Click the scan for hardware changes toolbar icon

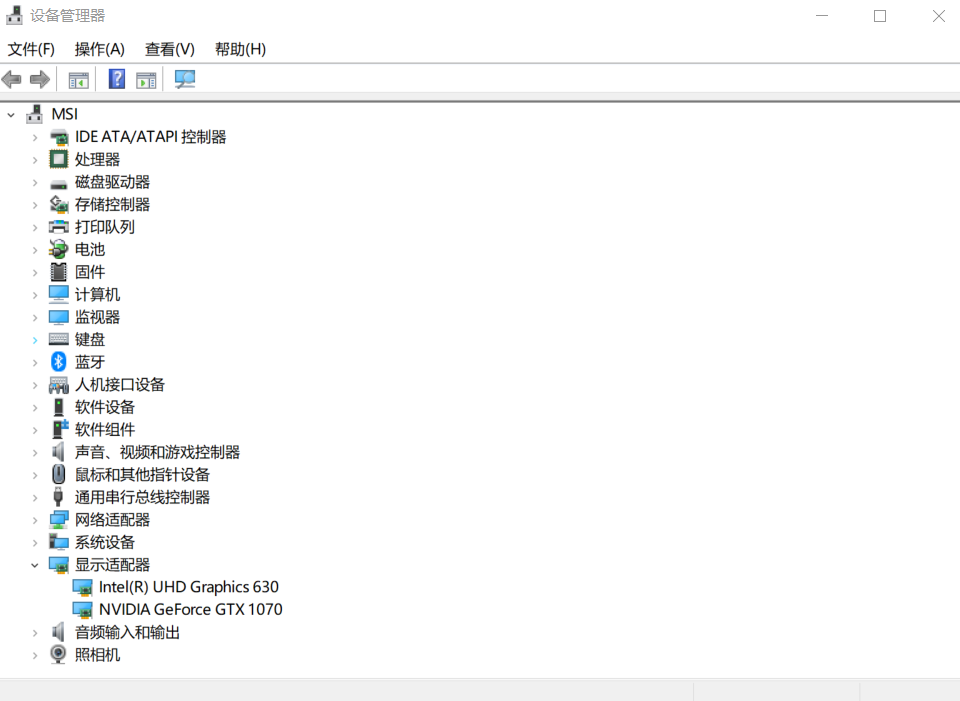tap(184, 79)
